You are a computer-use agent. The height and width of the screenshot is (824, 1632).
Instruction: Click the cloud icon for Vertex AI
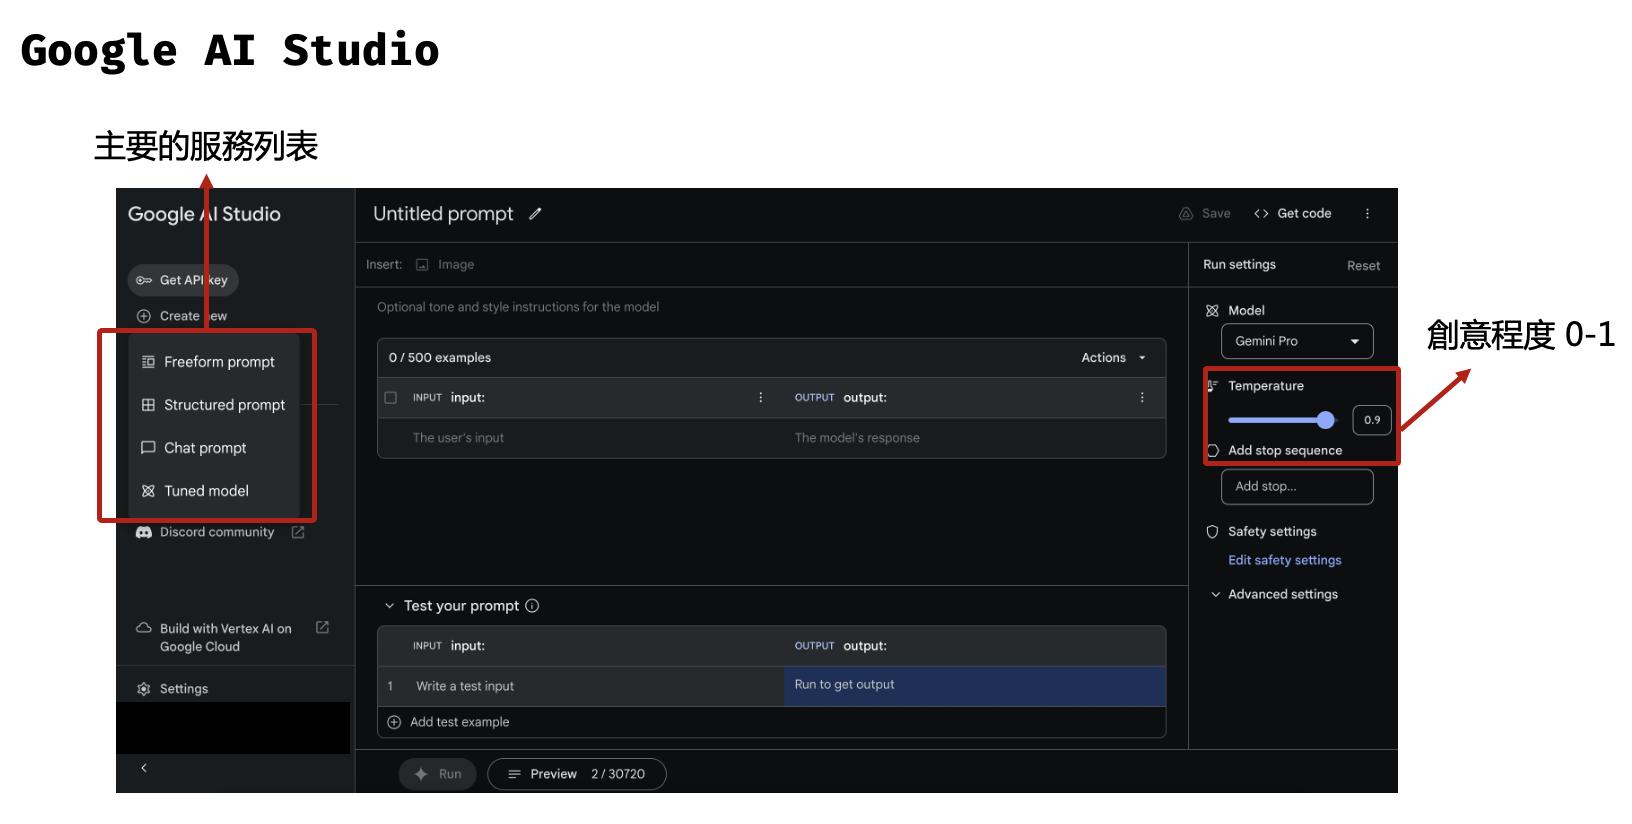tap(144, 628)
